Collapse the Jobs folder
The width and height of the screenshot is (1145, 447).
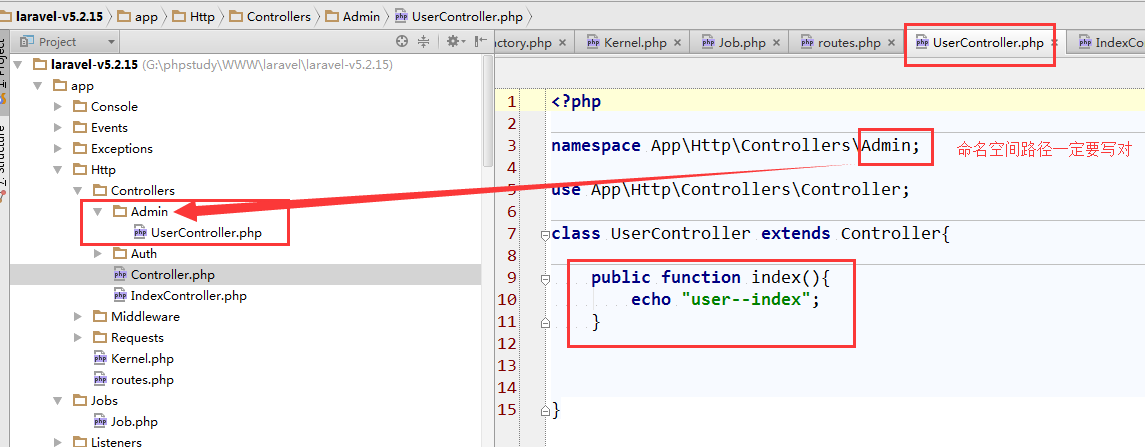(58, 401)
